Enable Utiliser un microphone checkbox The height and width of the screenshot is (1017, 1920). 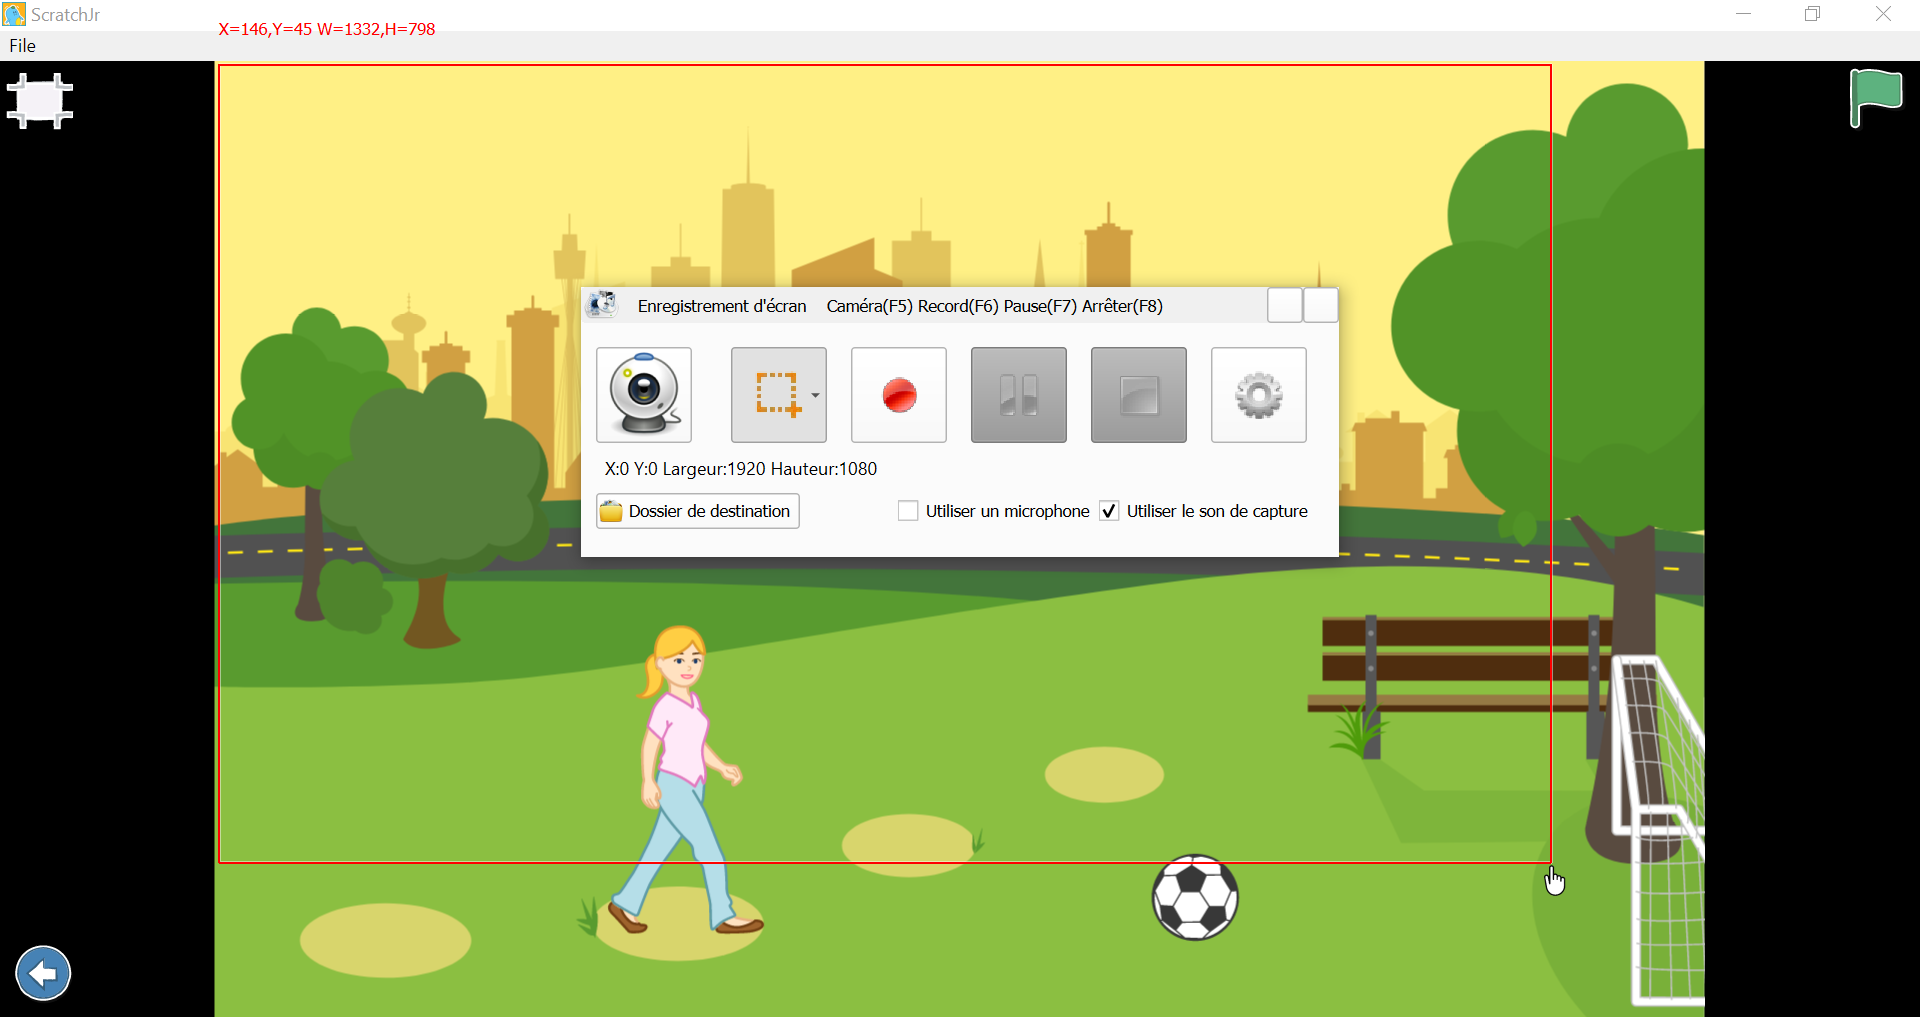pyautogui.click(x=908, y=511)
